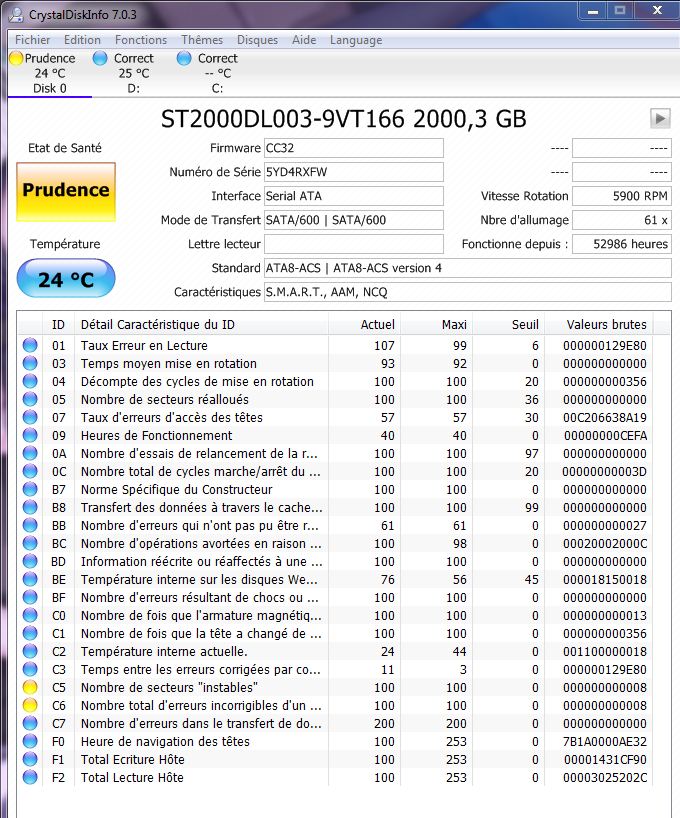Image resolution: width=680 pixels, height=818 pixels.
Task: Click the CrystalDiskInfo title bar app icon
Action: click(x=17, y=15)
